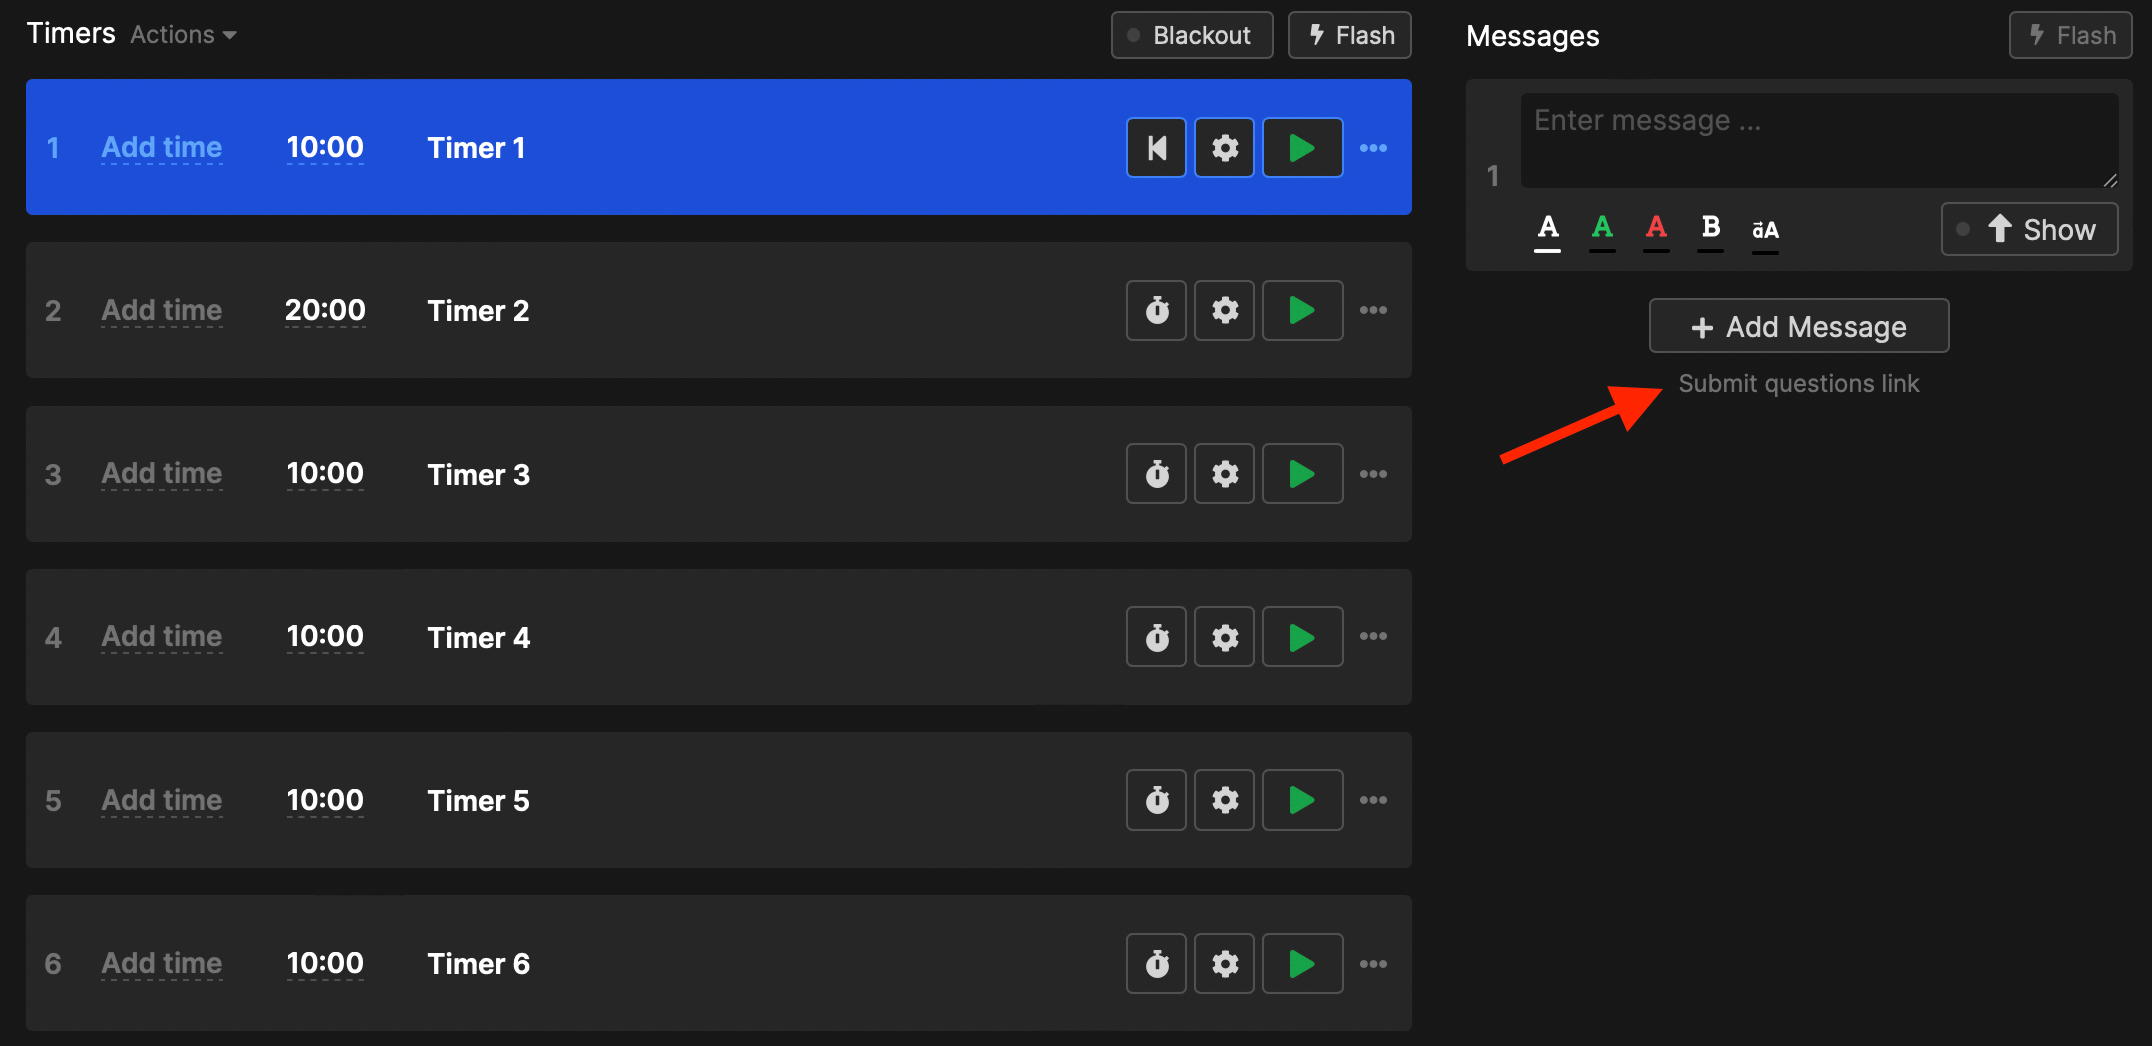Click the Flash icon in the Messages panel

(x=2070, y=34)
